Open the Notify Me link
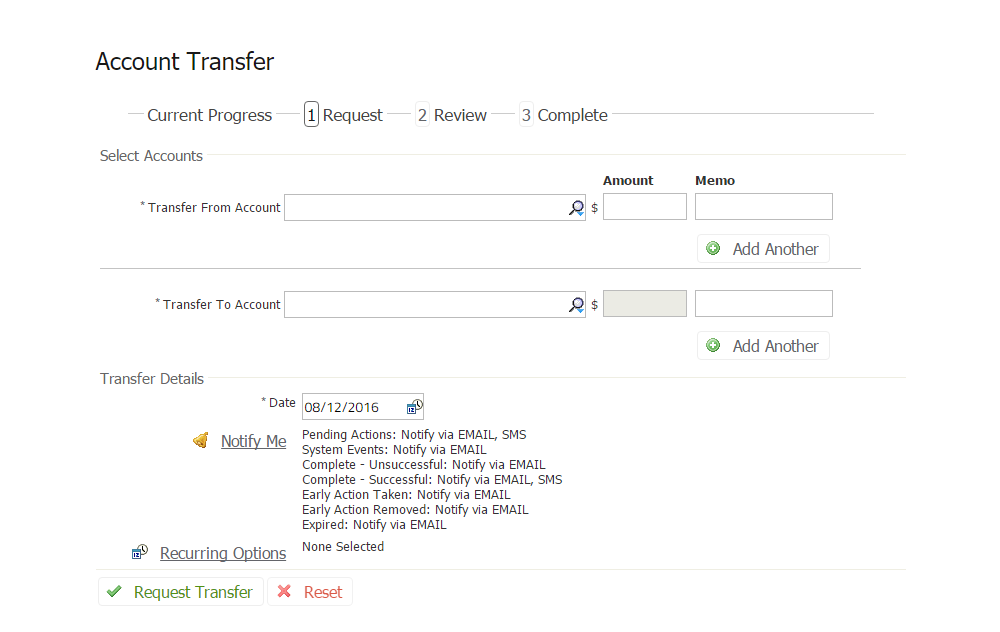 253,441
